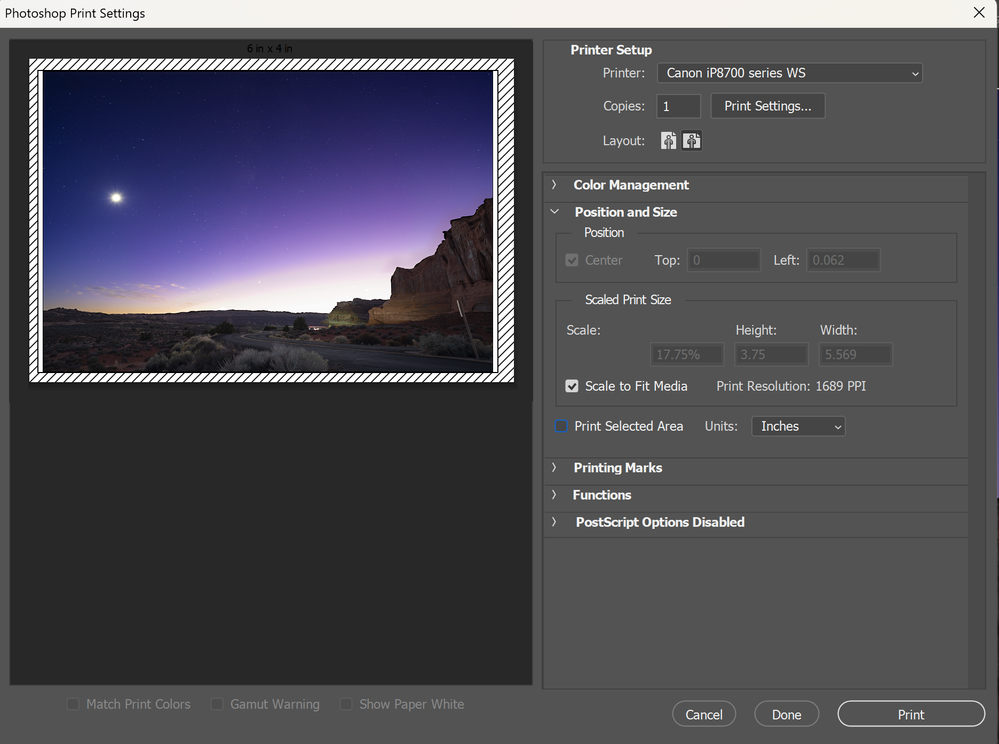The height and width of the screenshot is (744, 999).
Task: Open the Units dropdown
Action: [x=798, y=426]
